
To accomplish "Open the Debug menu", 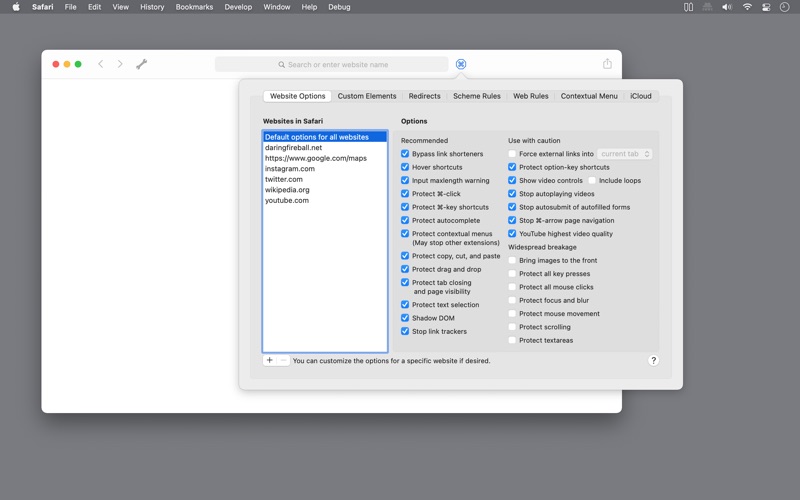I will [x=339, y=7].
